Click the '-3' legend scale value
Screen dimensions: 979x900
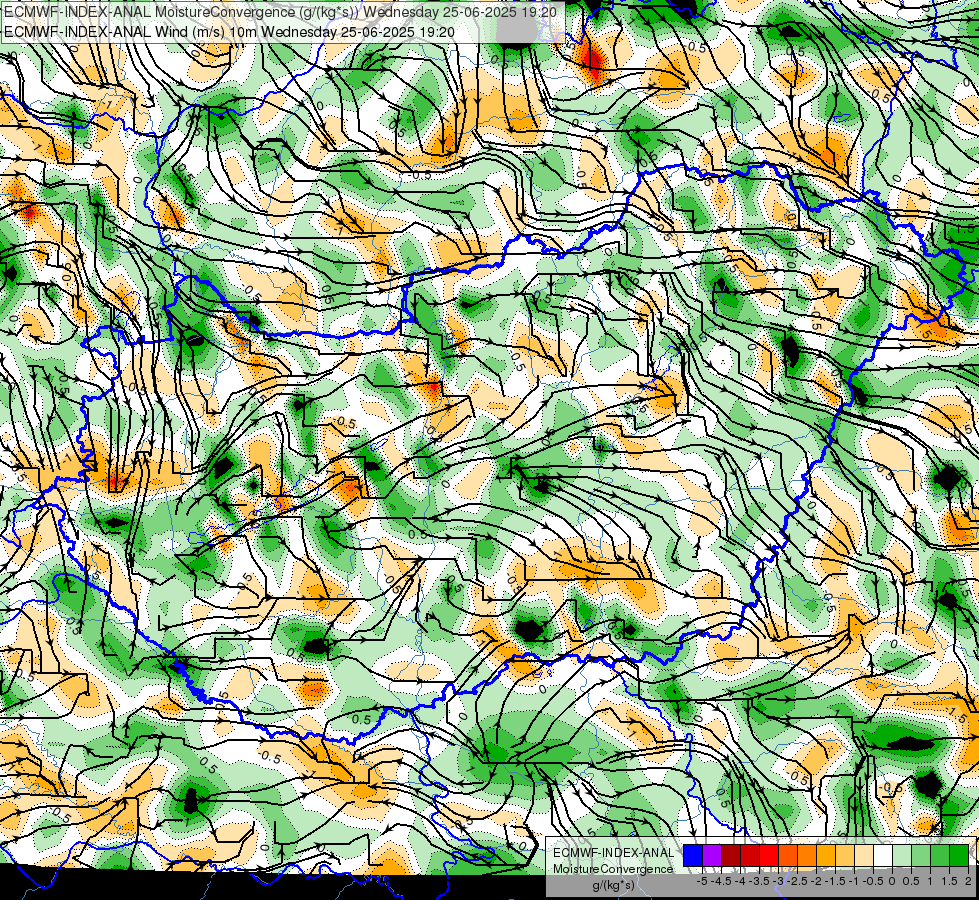click(779, 881)
